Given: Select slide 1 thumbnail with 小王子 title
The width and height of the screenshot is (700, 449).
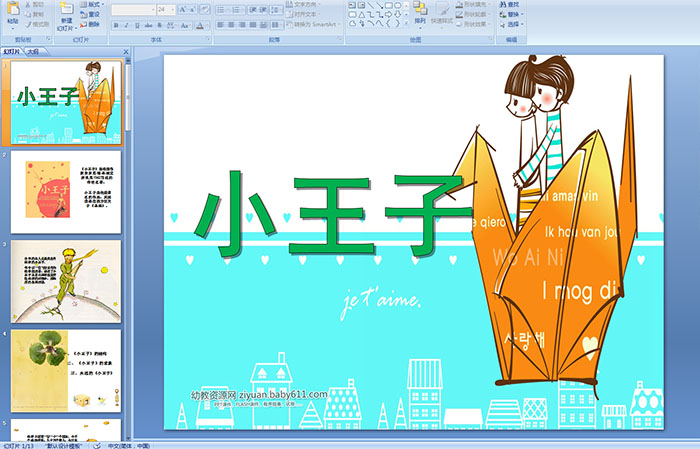Looking at the screenshot, I should [x=66, y=102].
